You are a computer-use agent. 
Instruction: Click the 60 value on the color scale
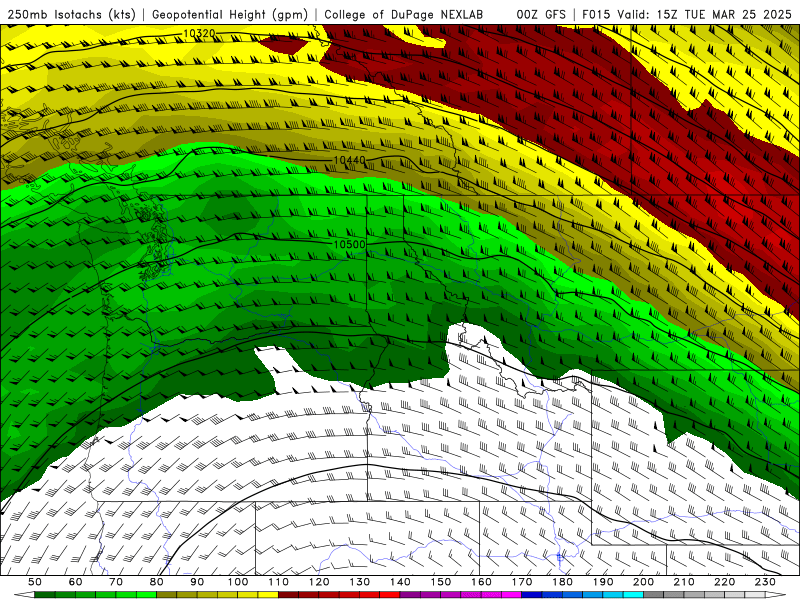click(76, 582)
